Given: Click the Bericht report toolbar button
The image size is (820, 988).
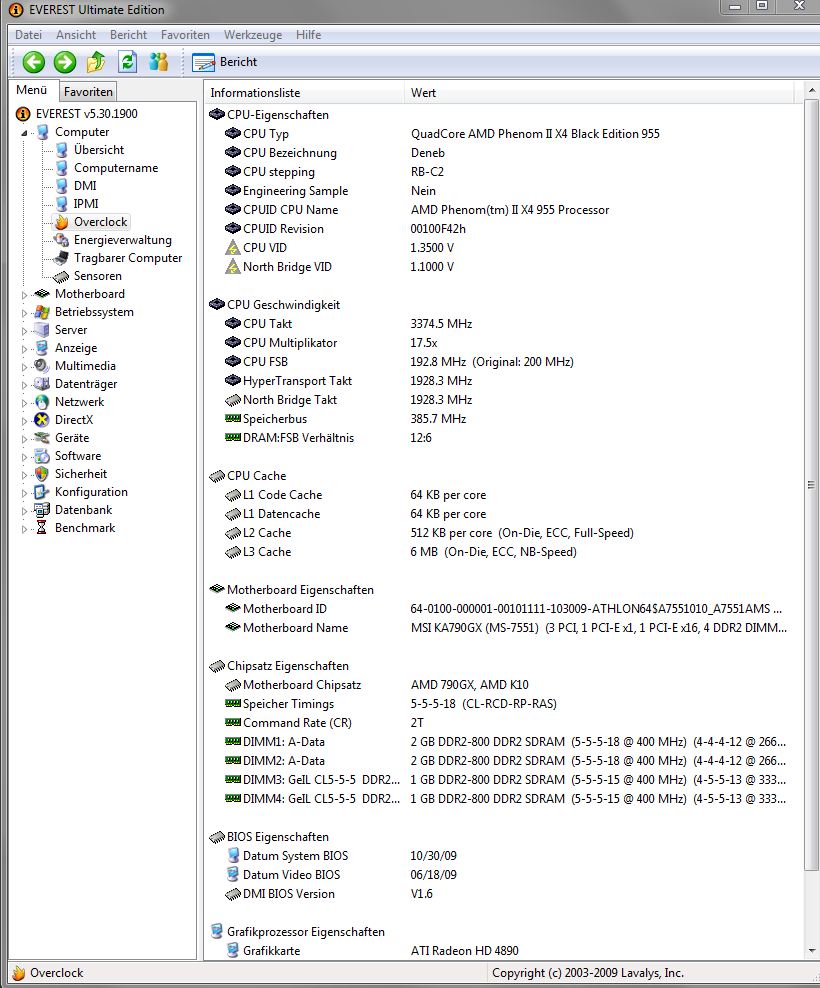Looking at the screenshot, I should click(225, 62).
